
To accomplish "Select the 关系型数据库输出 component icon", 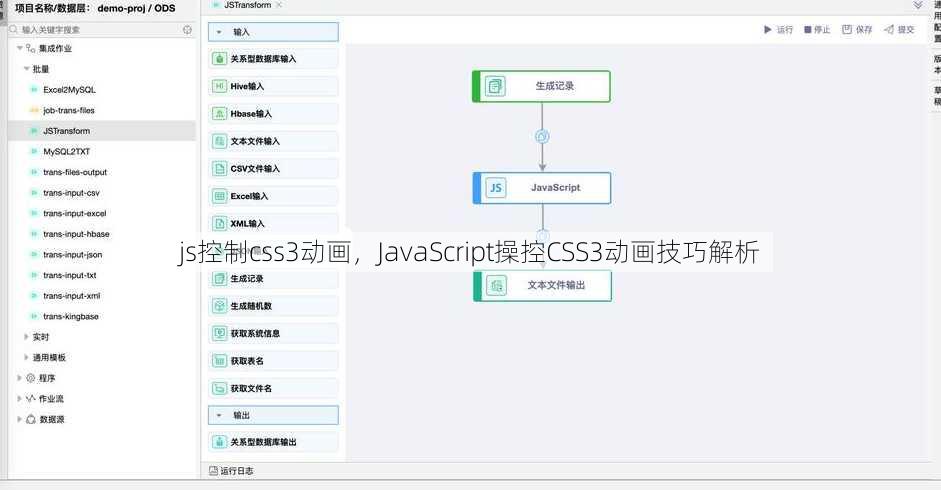I will point(220,442).
